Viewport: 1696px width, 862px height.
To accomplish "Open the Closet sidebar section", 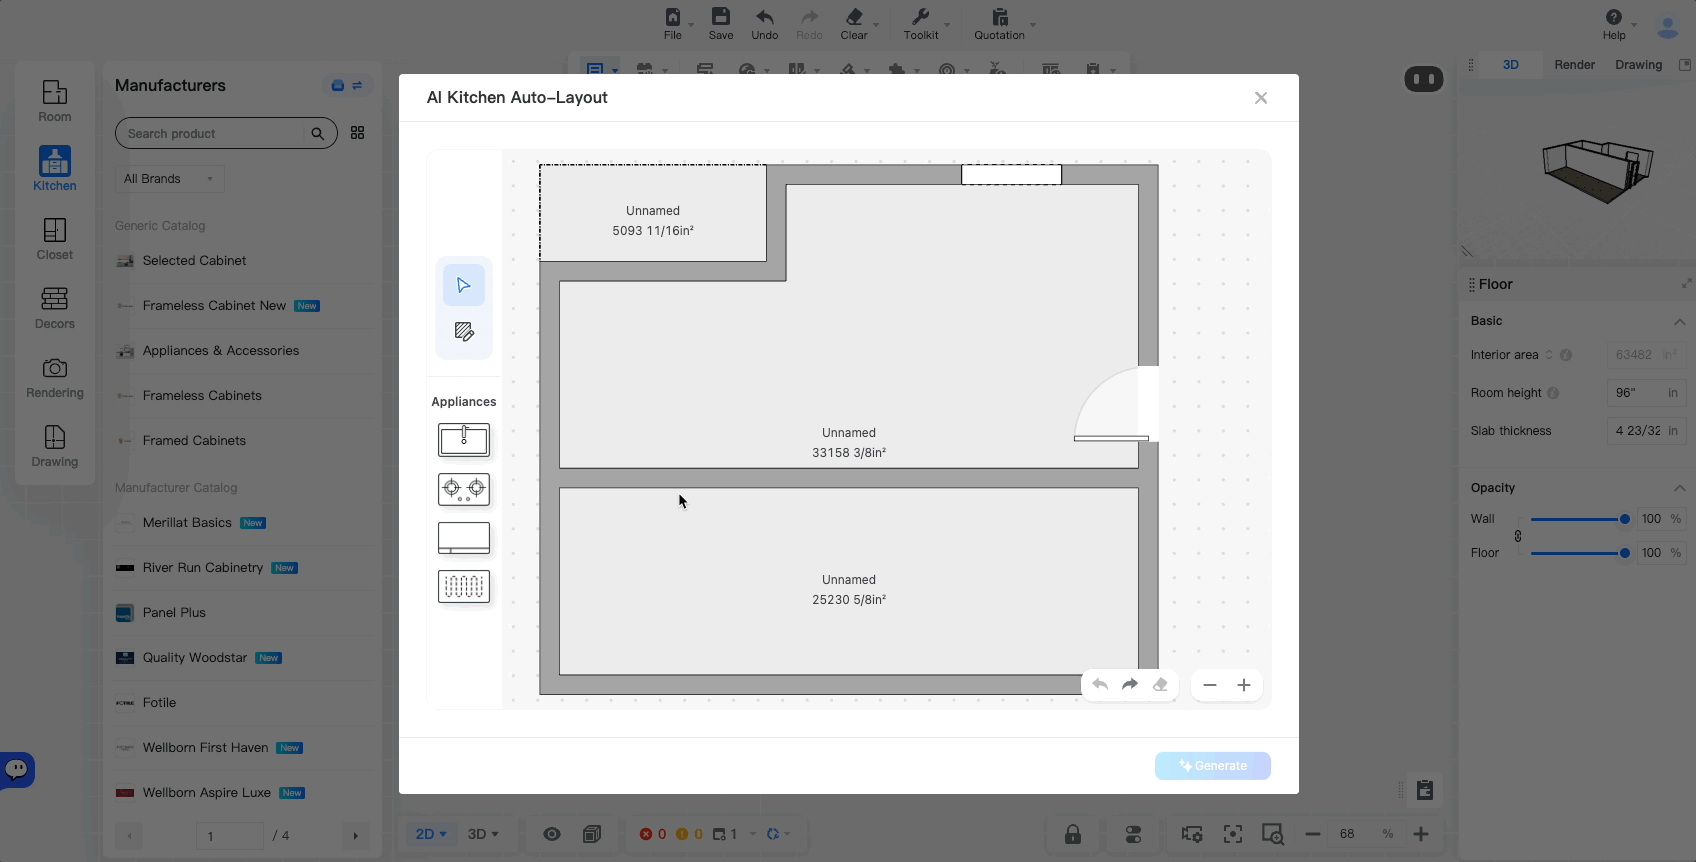I will tap(55, 240).
